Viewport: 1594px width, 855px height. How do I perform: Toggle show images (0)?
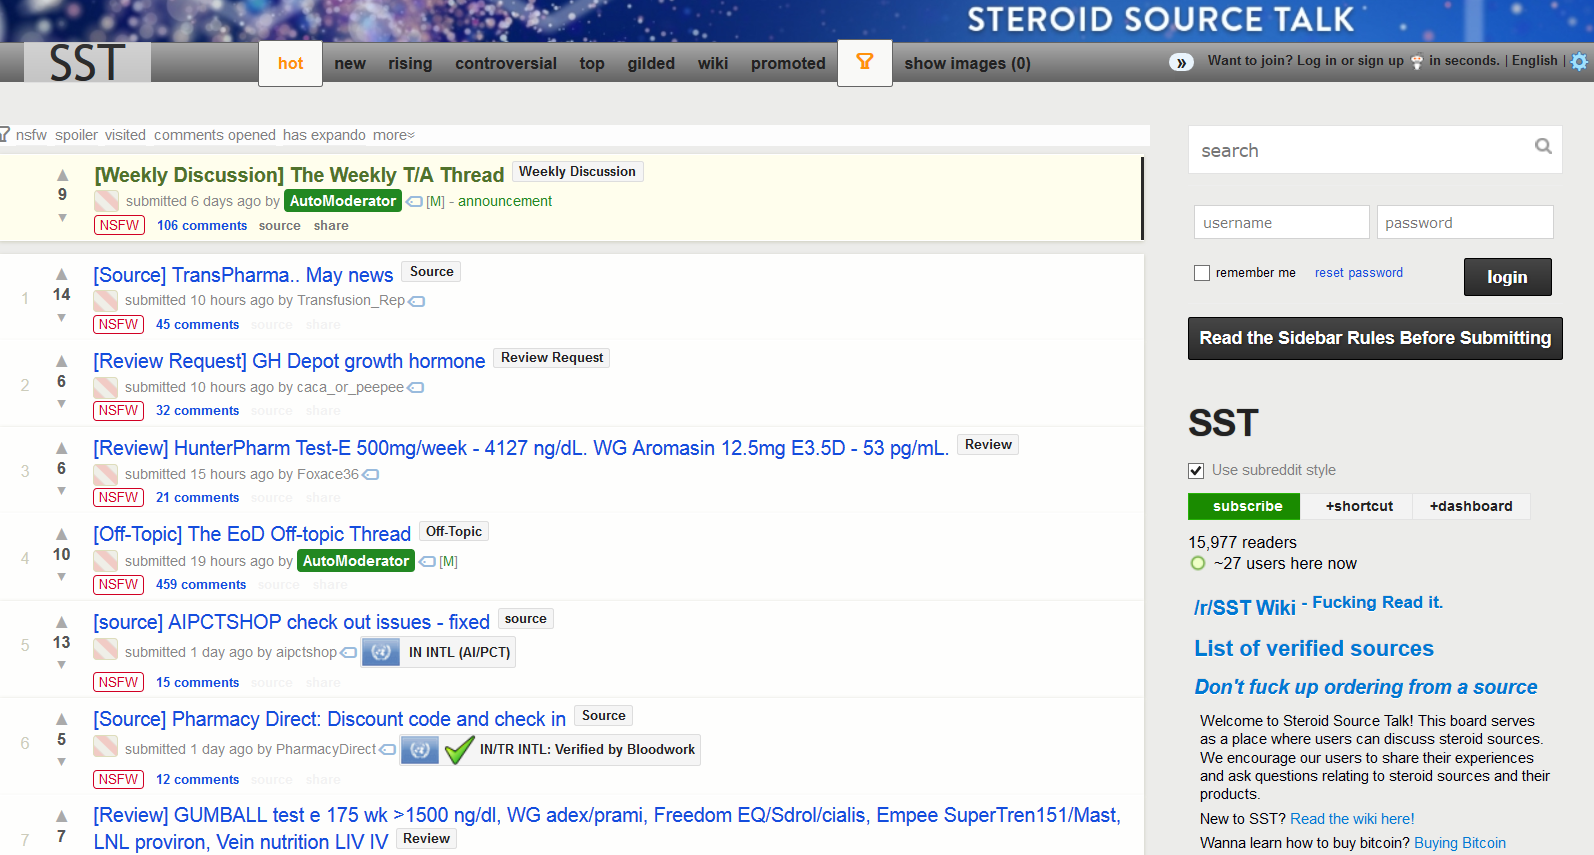(967, 63)
